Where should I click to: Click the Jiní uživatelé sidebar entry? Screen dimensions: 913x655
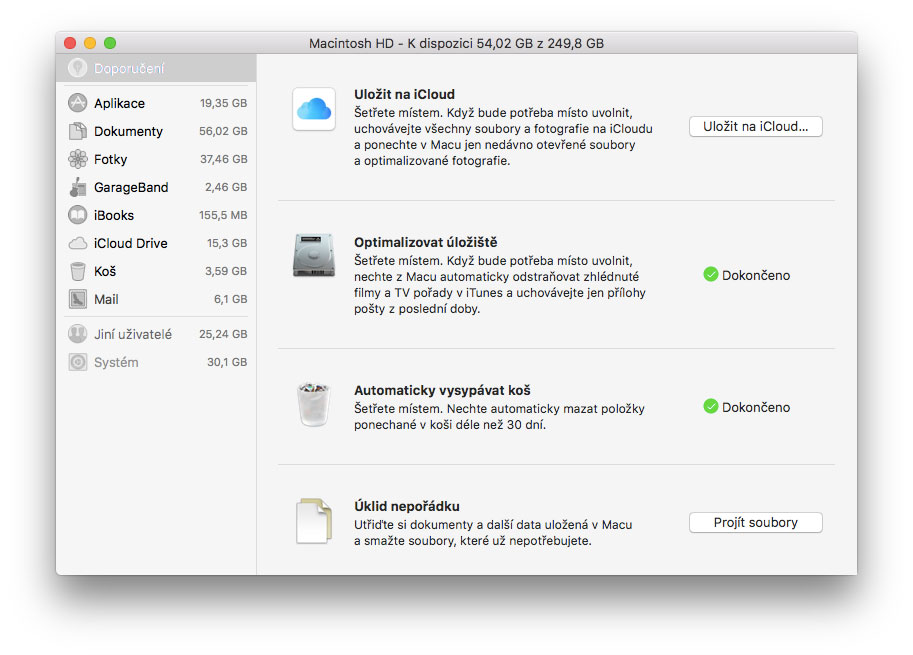click(157, 334)
